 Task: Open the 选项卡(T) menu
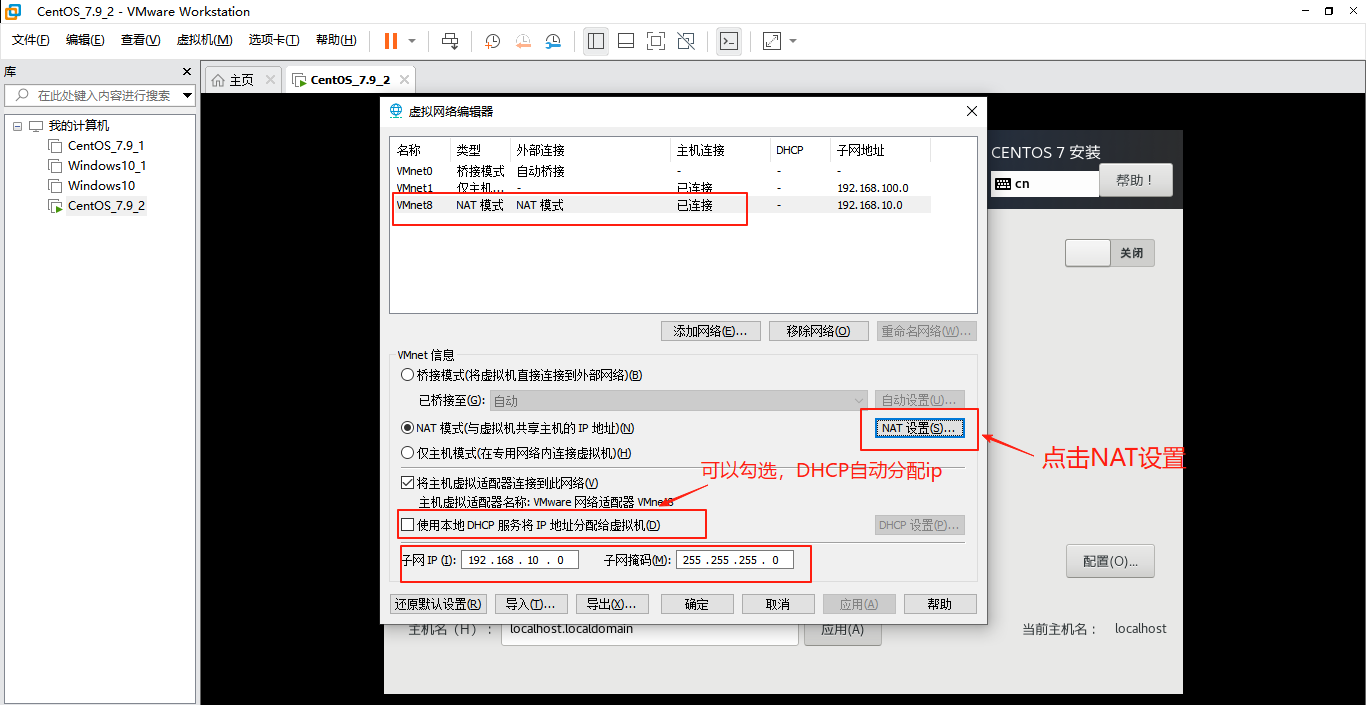pyautogui.click(x=274, y=40)
